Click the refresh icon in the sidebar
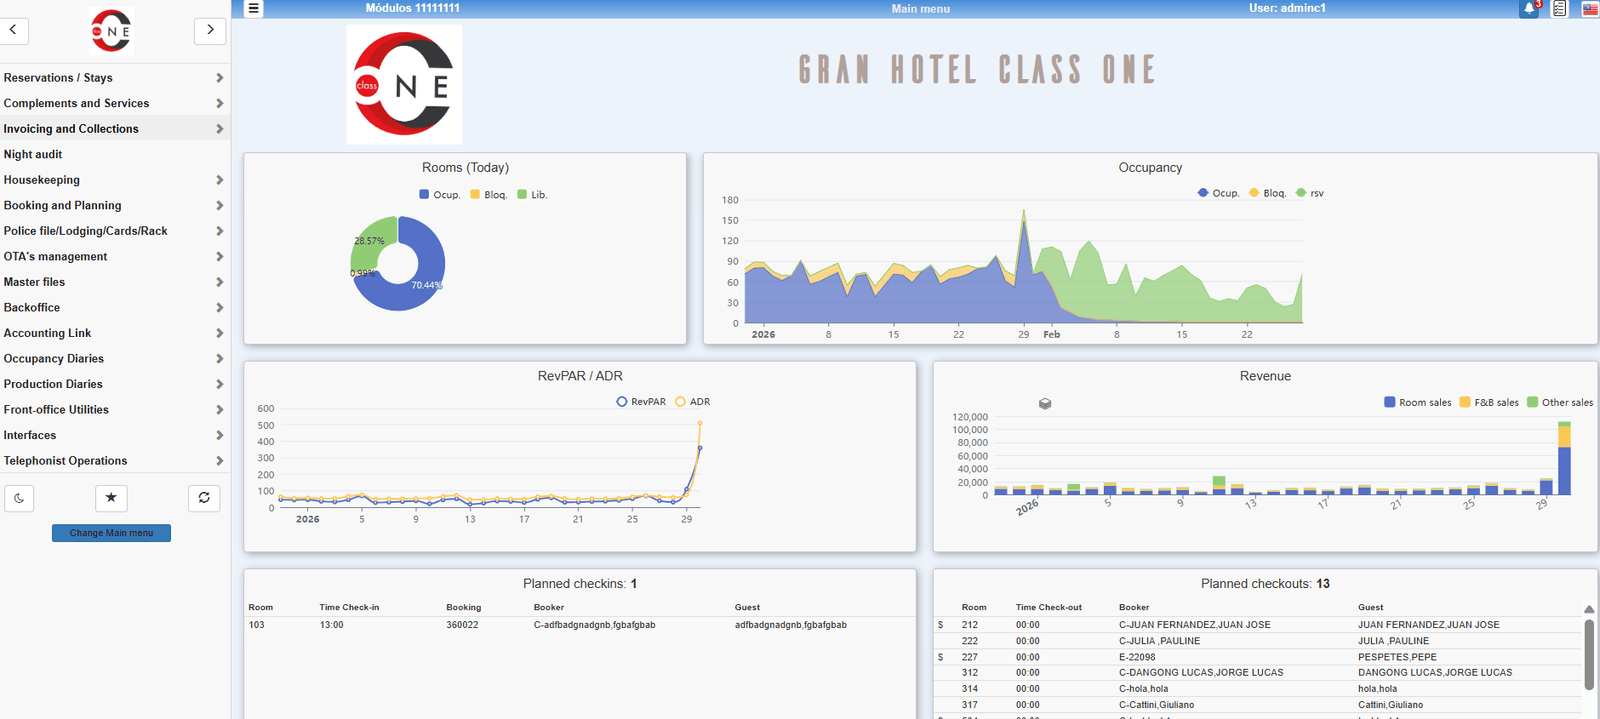The height and width of the screenshot is (719, 1600). click(x=204, y=498)
